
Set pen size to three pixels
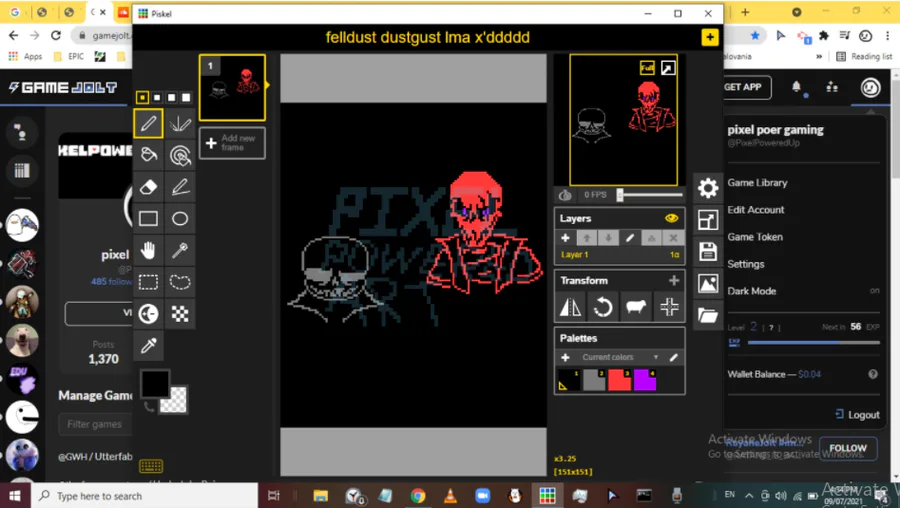point(171,98)
